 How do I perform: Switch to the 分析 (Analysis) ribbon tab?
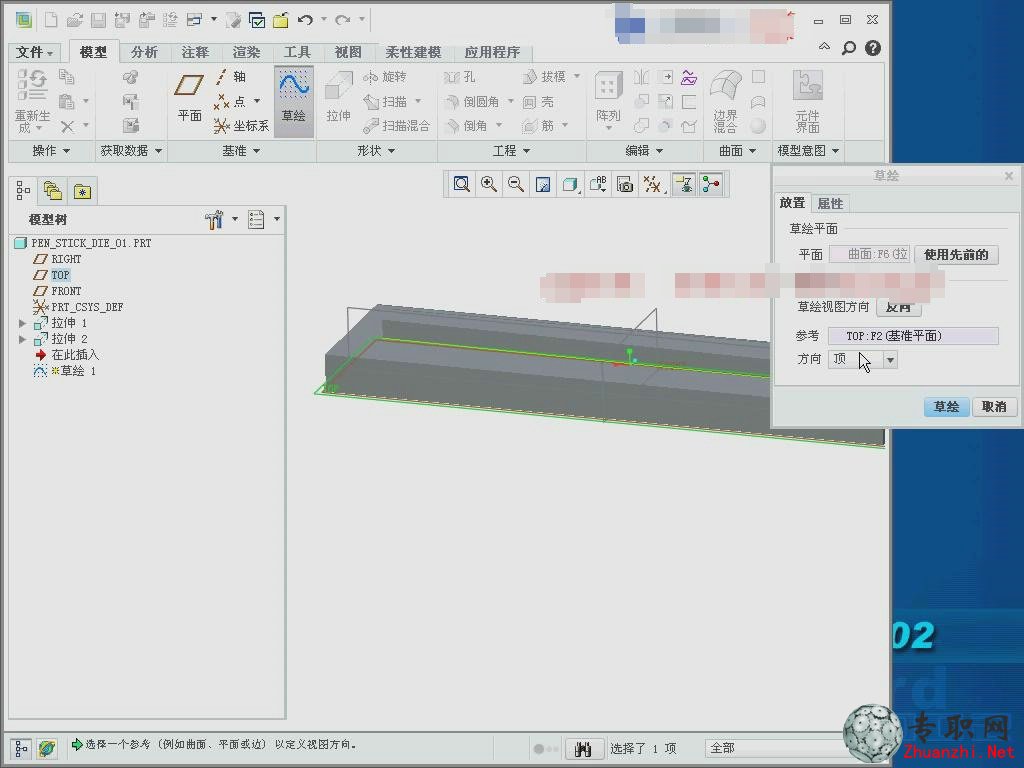click(144, 52)
